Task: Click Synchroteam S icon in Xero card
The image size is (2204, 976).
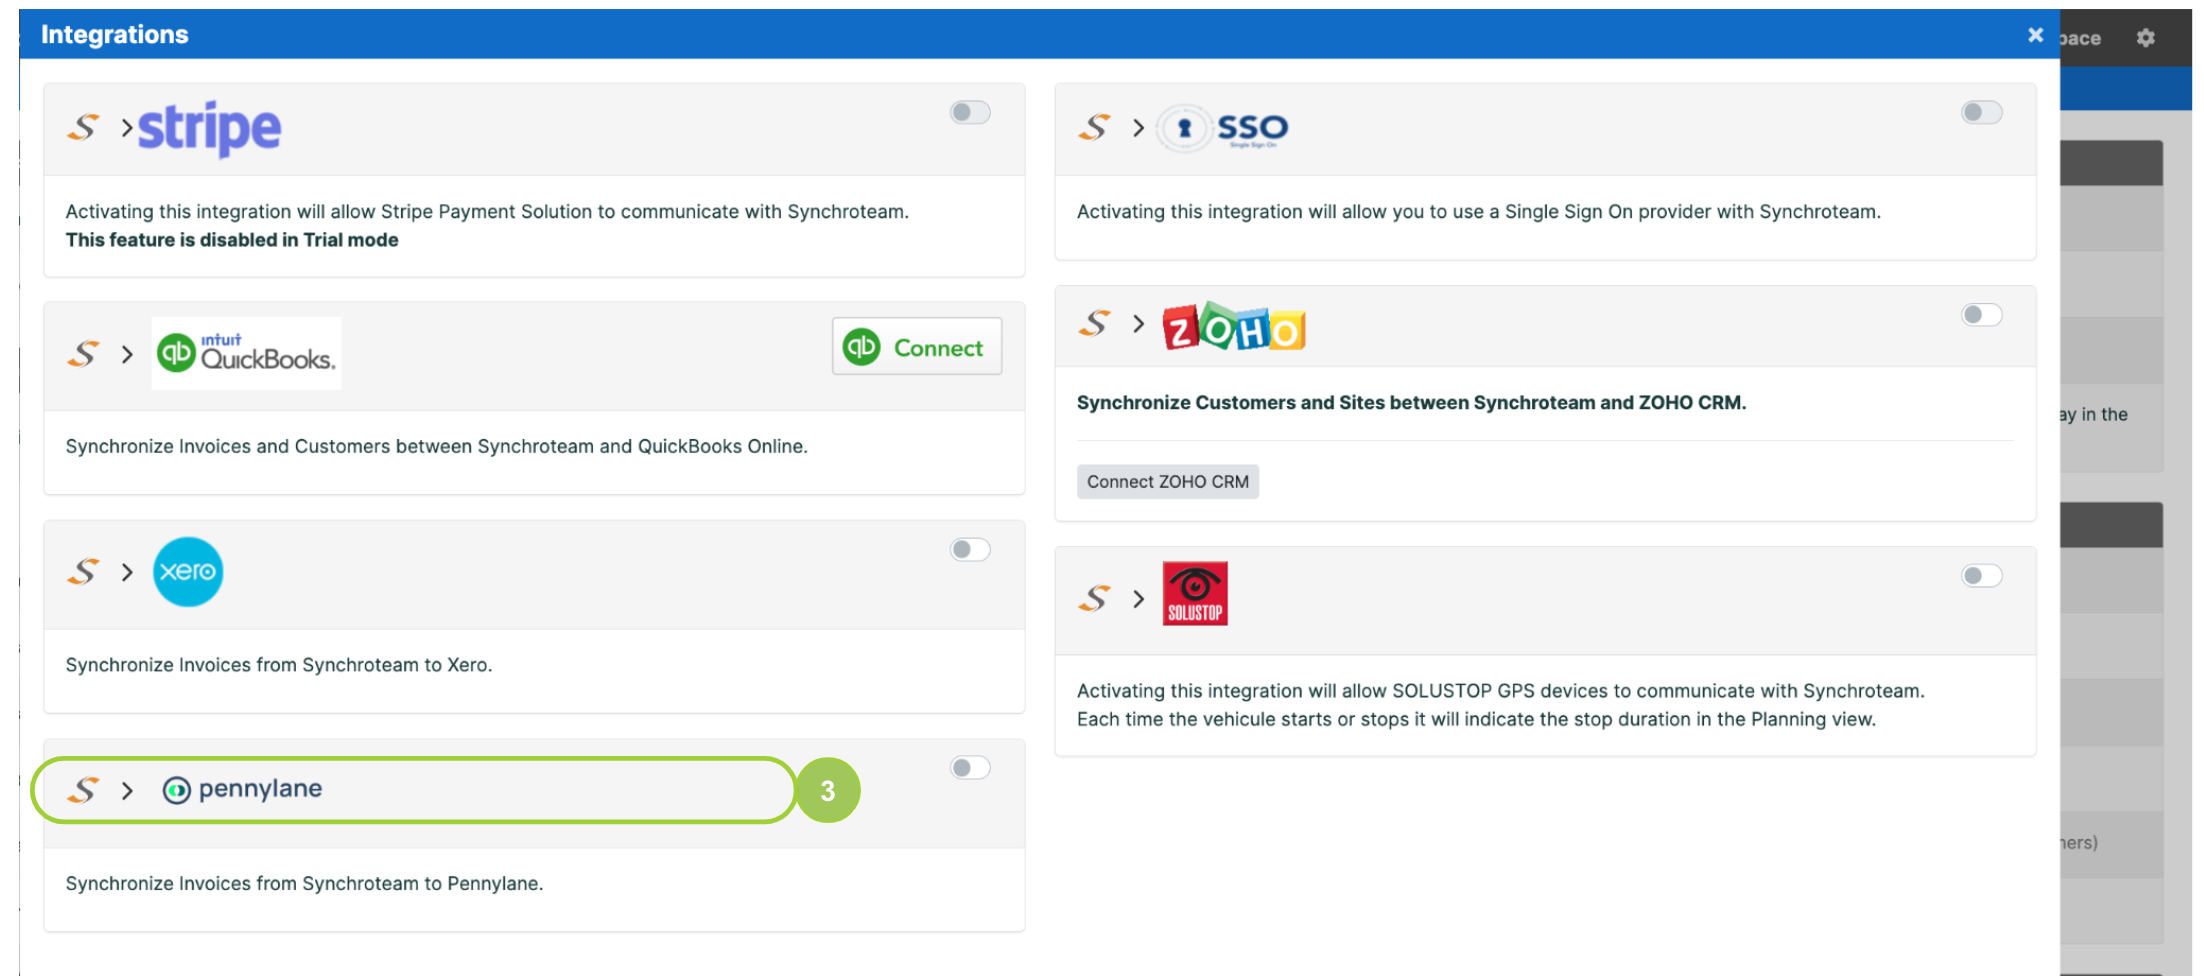Action: pos(84,572)
